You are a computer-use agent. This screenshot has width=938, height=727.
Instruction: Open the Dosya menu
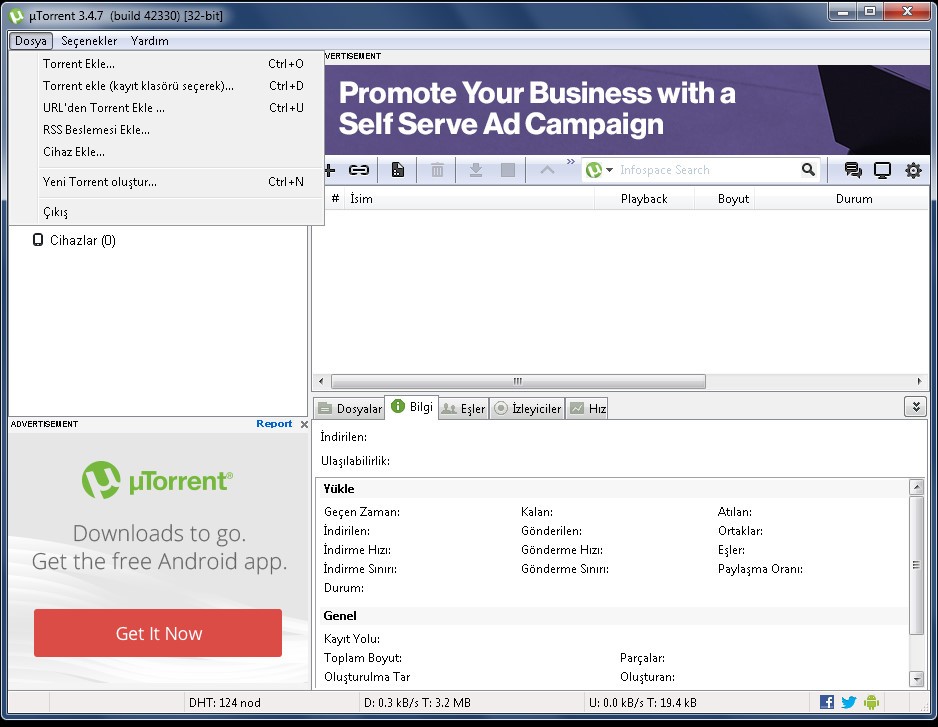(31, 41)
